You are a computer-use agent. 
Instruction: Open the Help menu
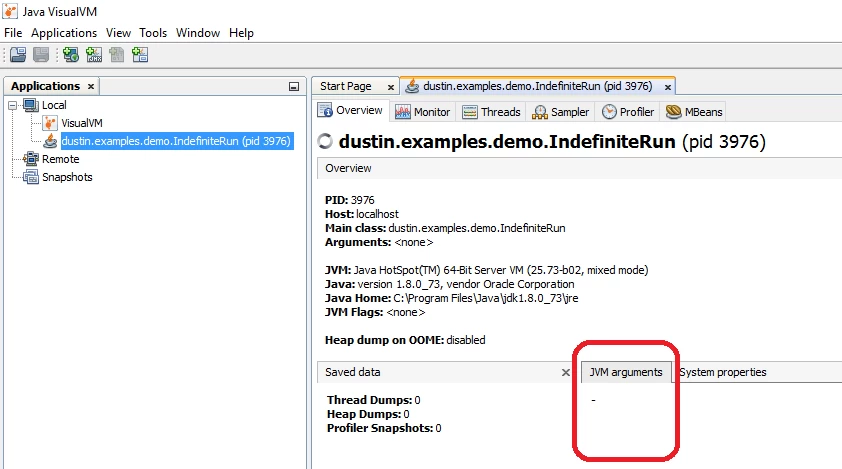tap(241, 33)
